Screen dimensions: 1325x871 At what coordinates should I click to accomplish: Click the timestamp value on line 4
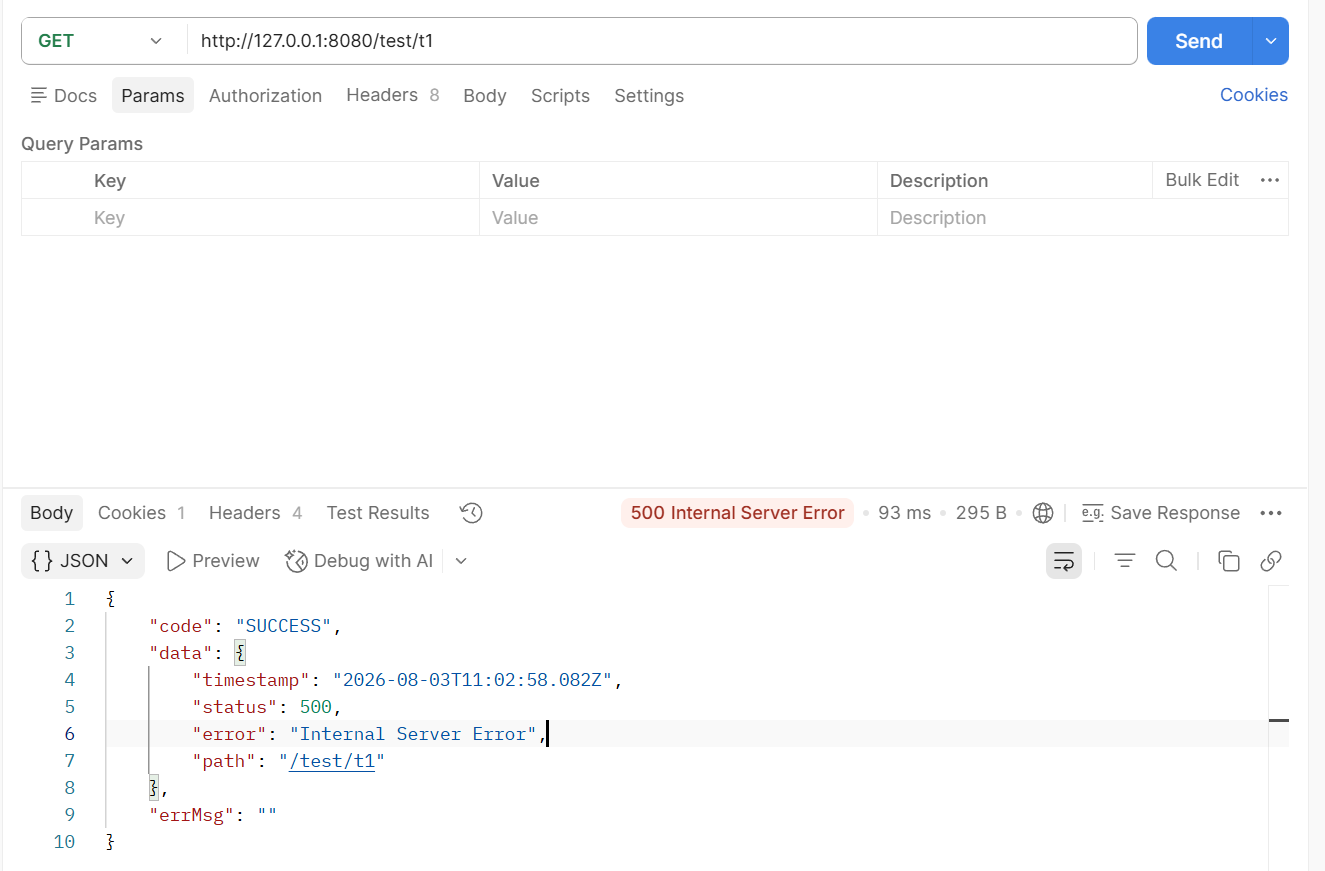(472, 680)
